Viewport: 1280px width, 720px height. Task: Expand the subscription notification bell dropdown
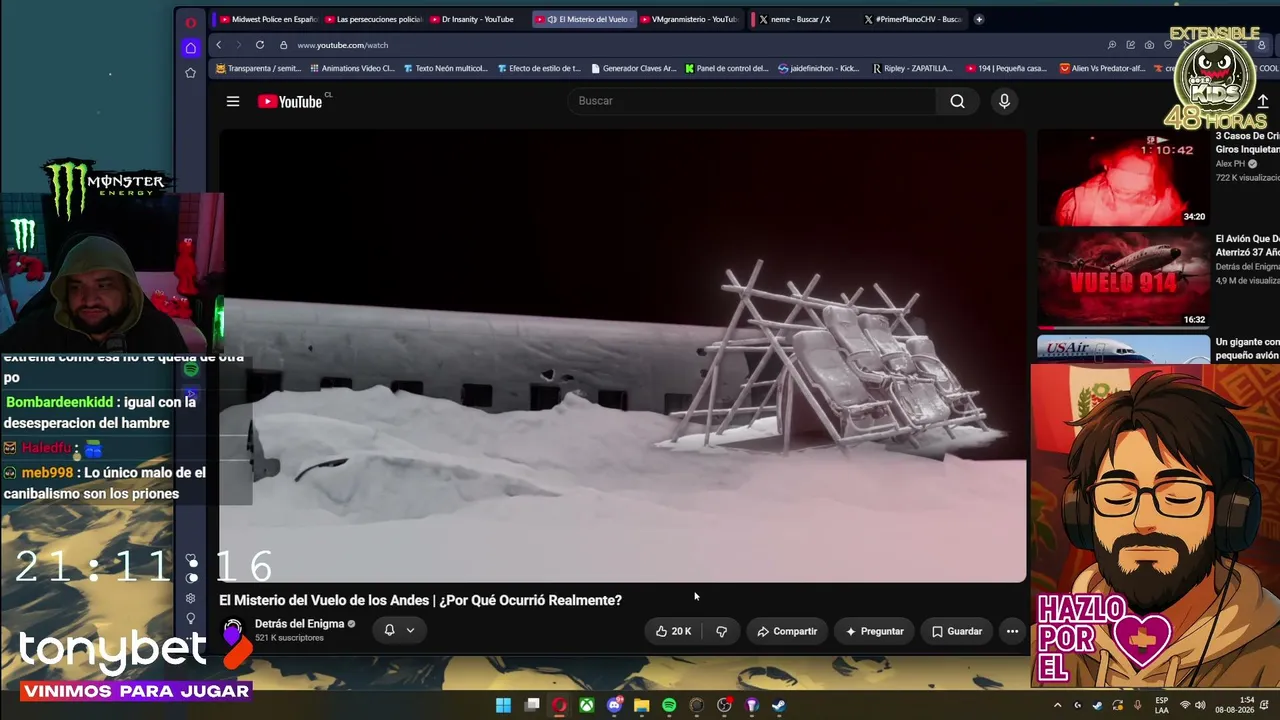click(x=399, y=630)
